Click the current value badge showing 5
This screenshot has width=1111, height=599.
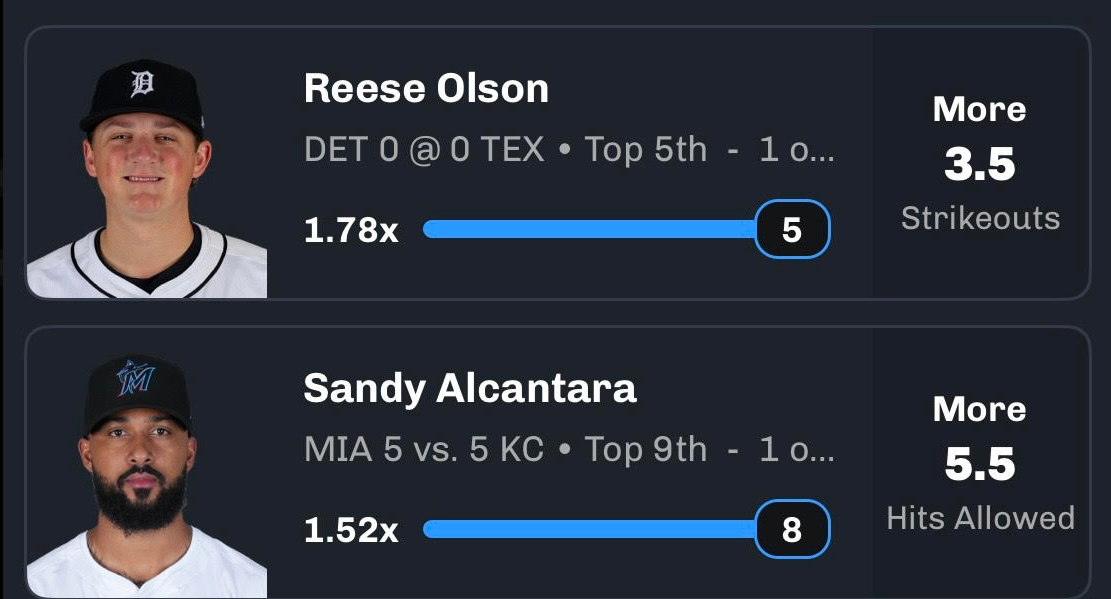pos(792,229)
